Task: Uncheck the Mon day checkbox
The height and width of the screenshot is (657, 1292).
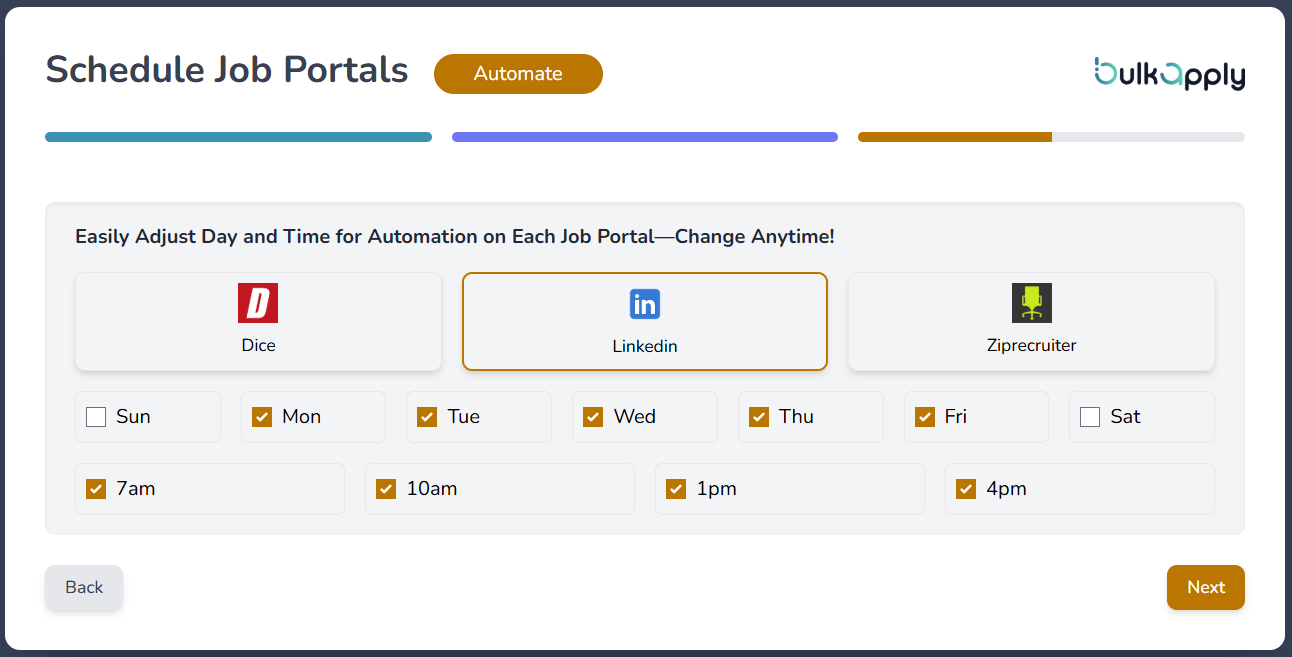Action: [x=262, y=417]
